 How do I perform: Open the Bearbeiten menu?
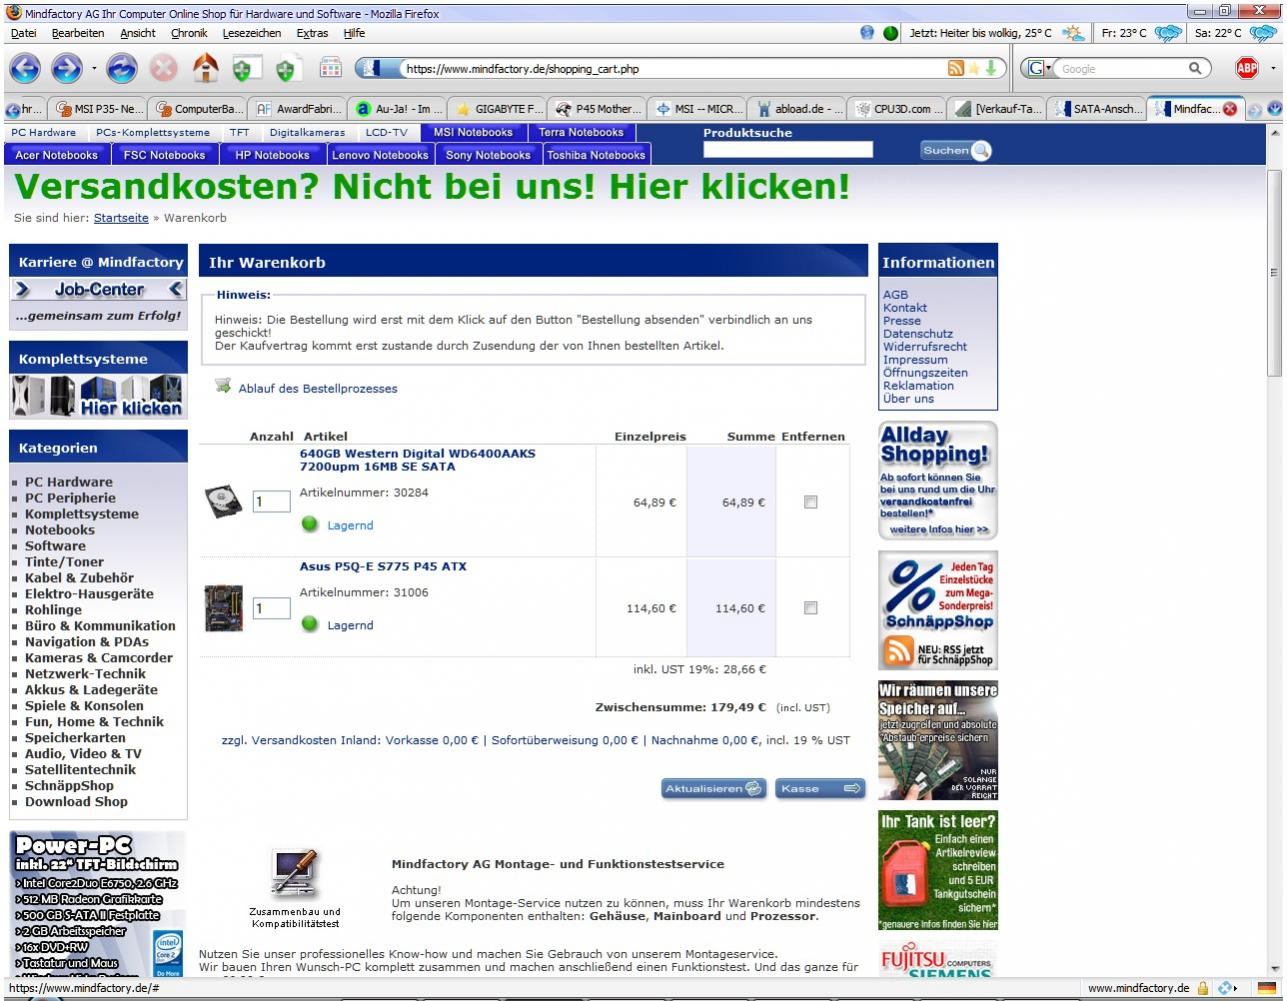tap(78, 33)
